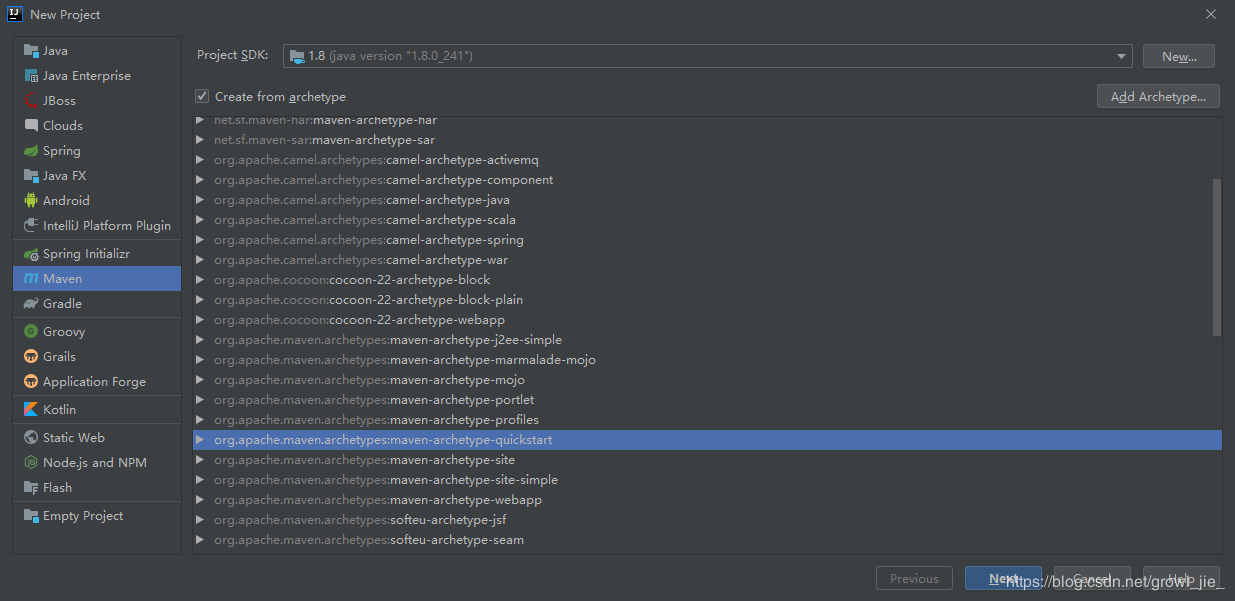Click the Kotlin icon
Viewport: 1235px width, 601px height.
point(30,410)
